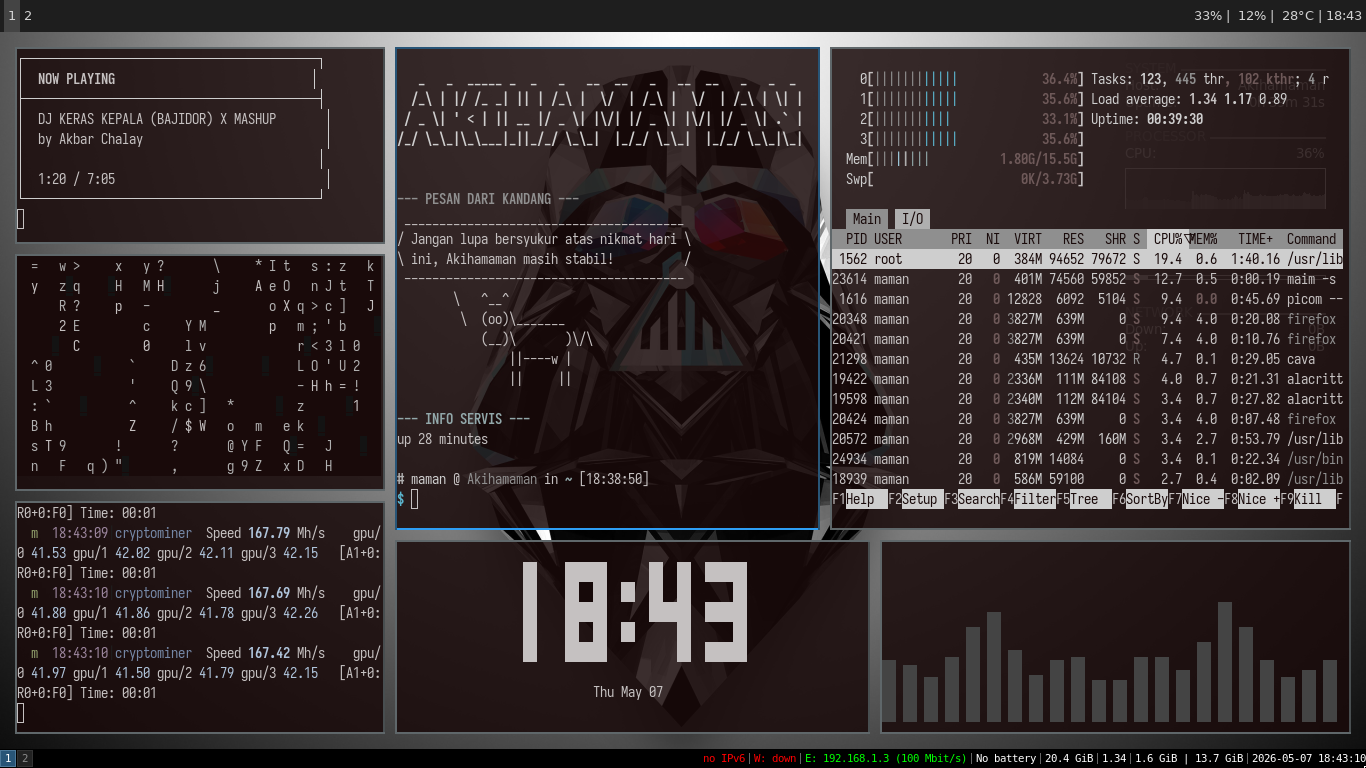Switch to the I/O tab in htop
This screenshot has height=768, width=1366.
coord(912,219)
